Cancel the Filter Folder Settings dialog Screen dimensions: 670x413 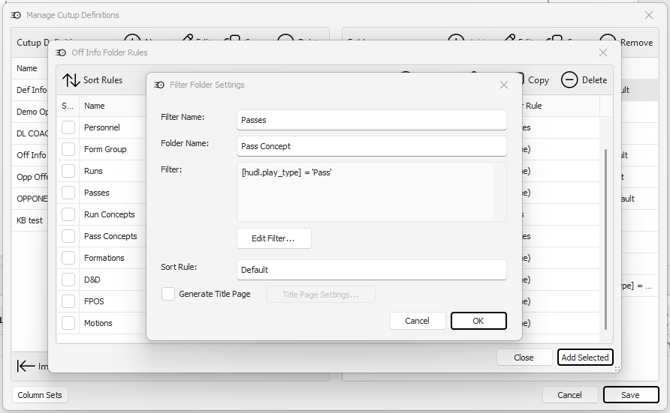[417, 321]
